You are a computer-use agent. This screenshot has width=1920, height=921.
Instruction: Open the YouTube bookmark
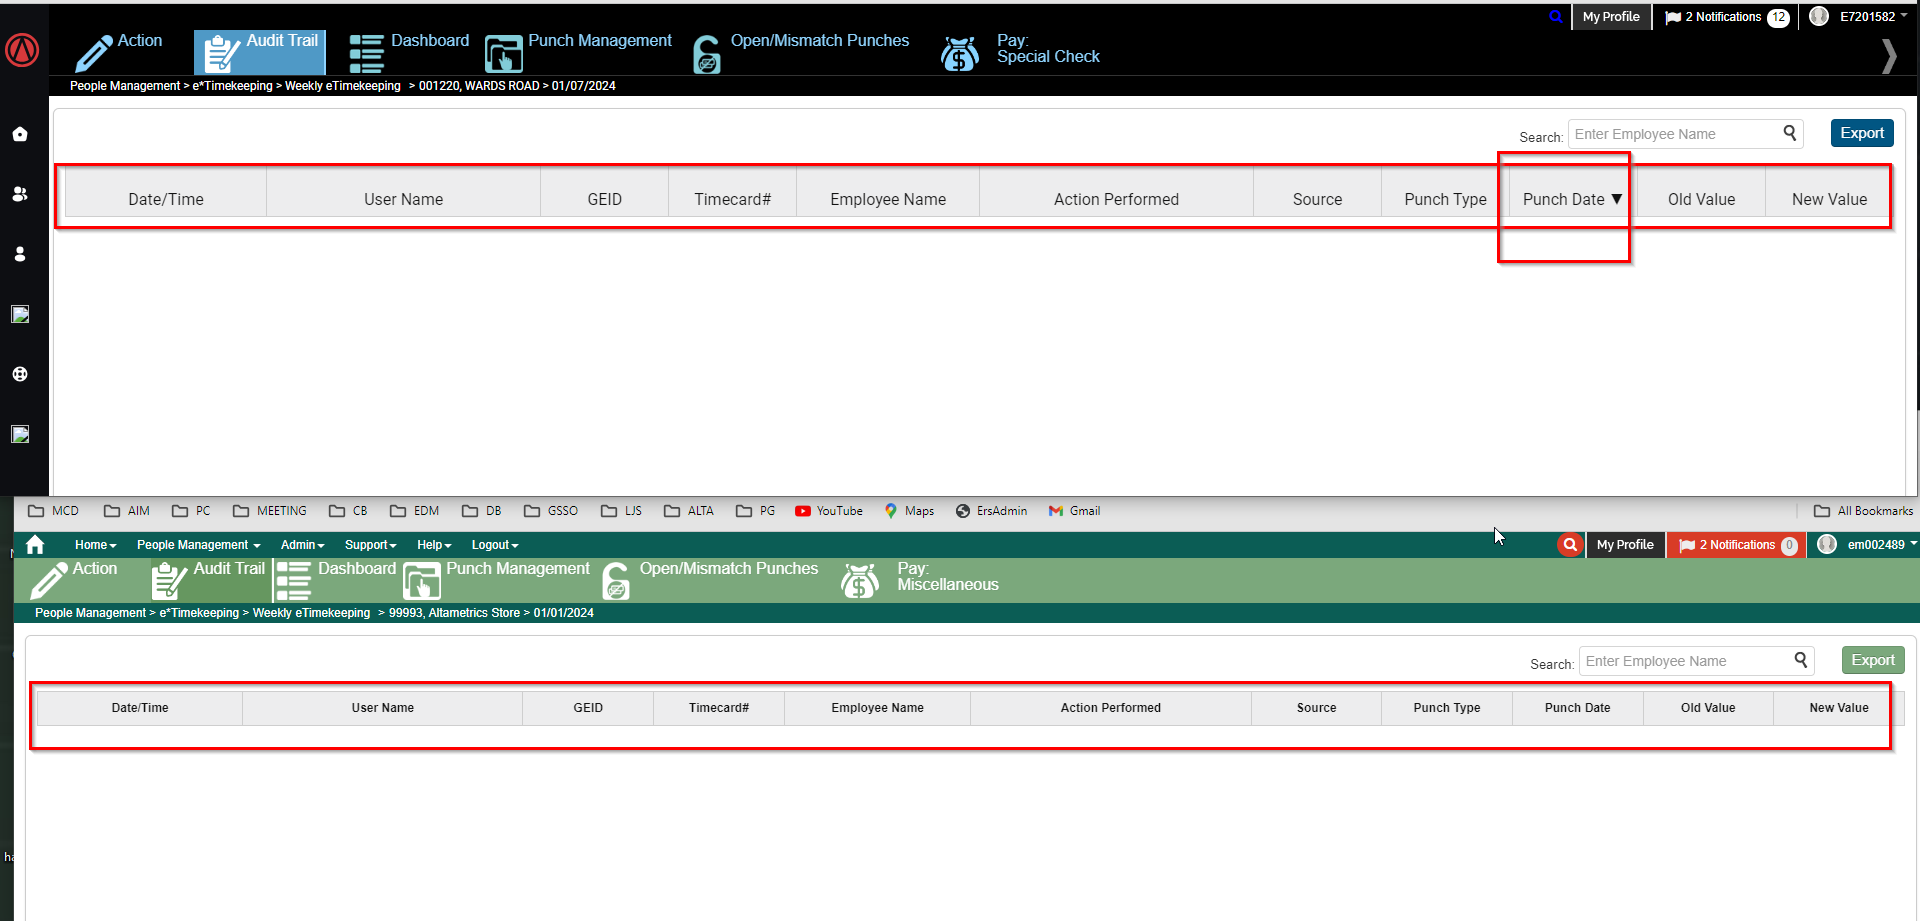point(829,511)
